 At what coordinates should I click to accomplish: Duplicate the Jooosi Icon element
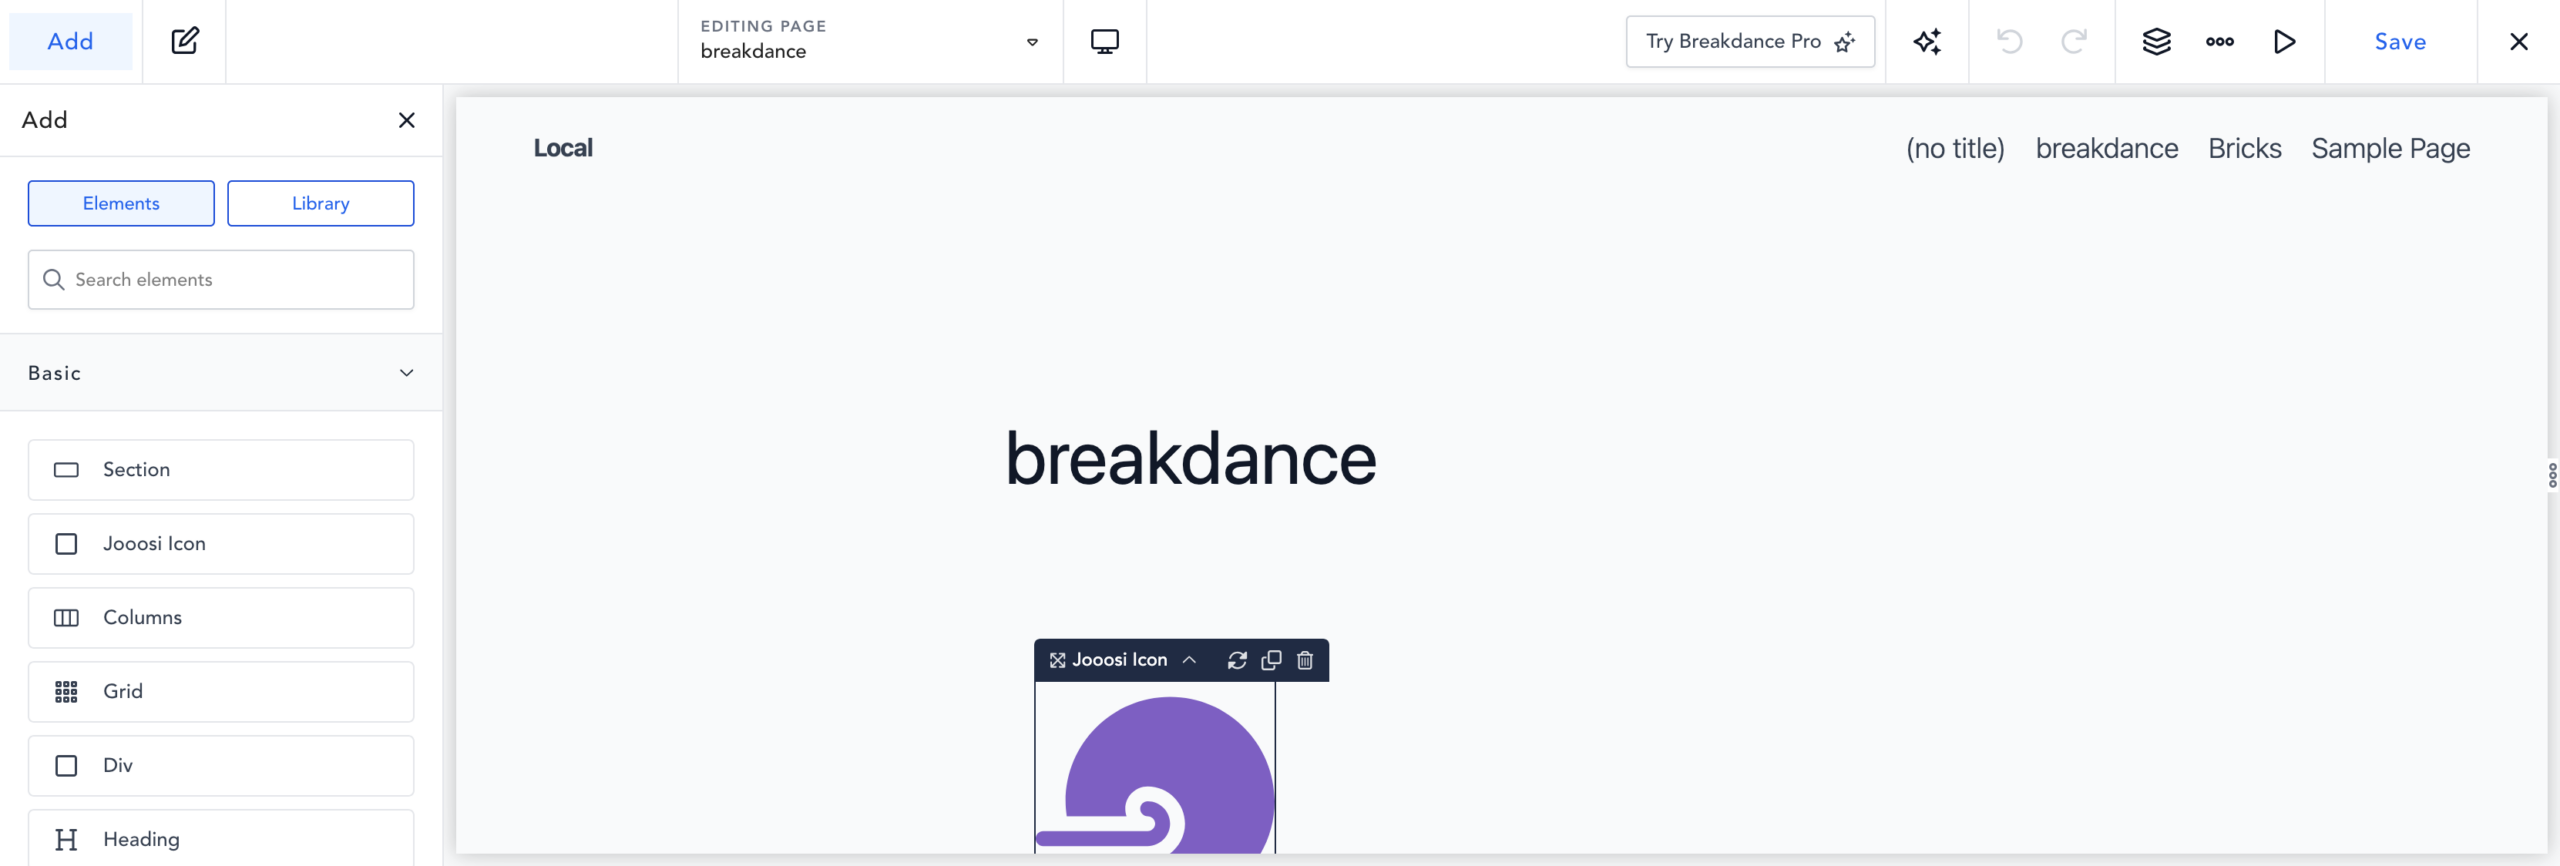click(x=1271, y=660)
